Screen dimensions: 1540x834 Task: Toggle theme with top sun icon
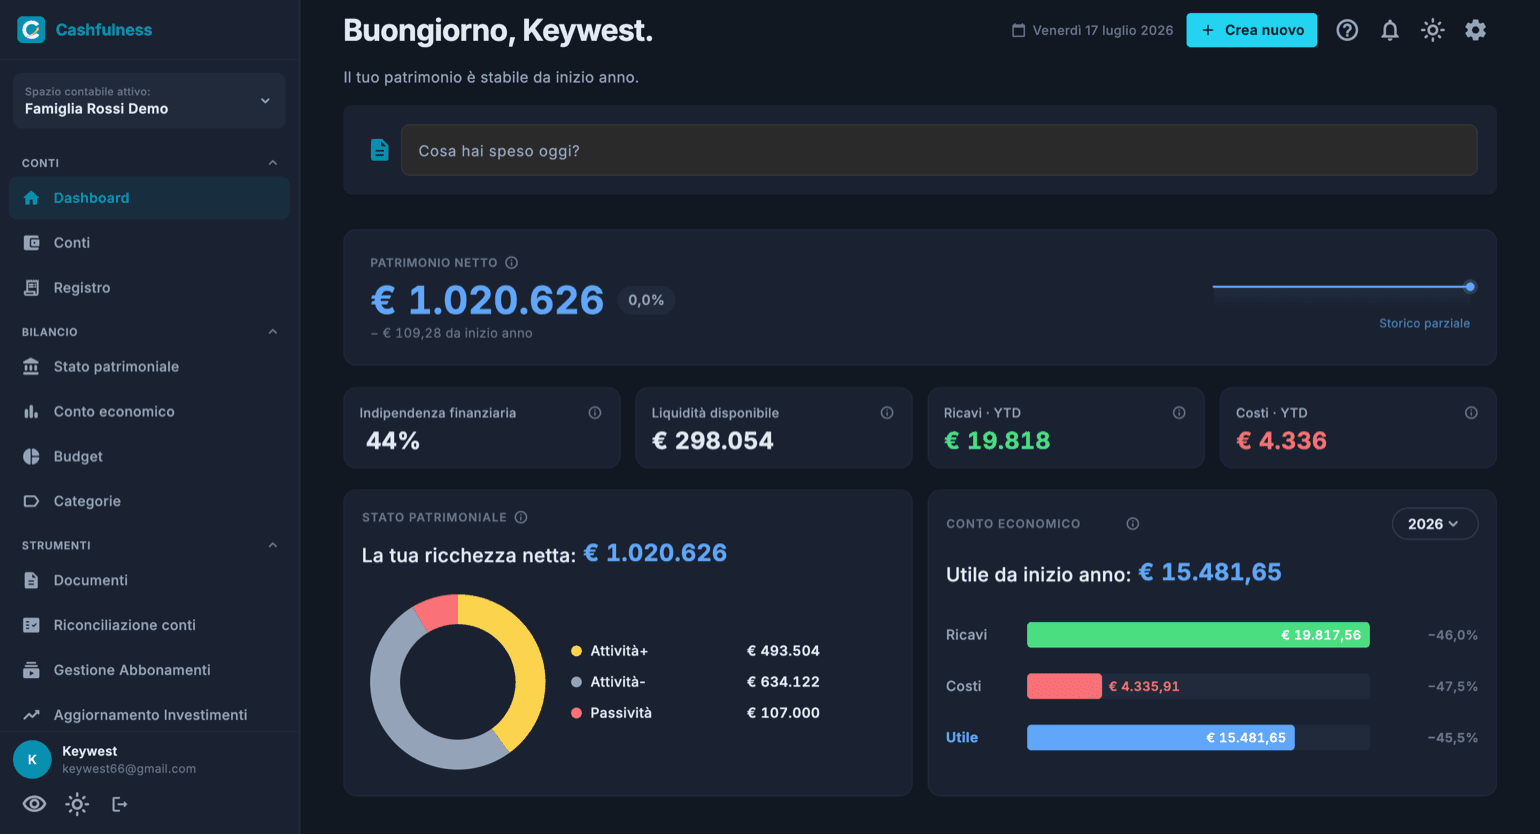(x=1433, y=30)
